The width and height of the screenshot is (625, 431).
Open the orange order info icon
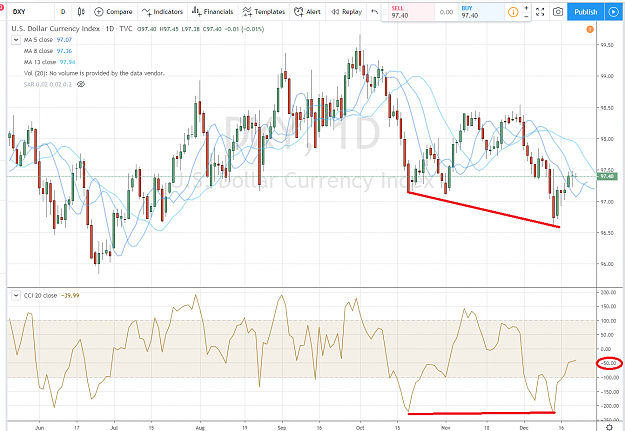513,12
